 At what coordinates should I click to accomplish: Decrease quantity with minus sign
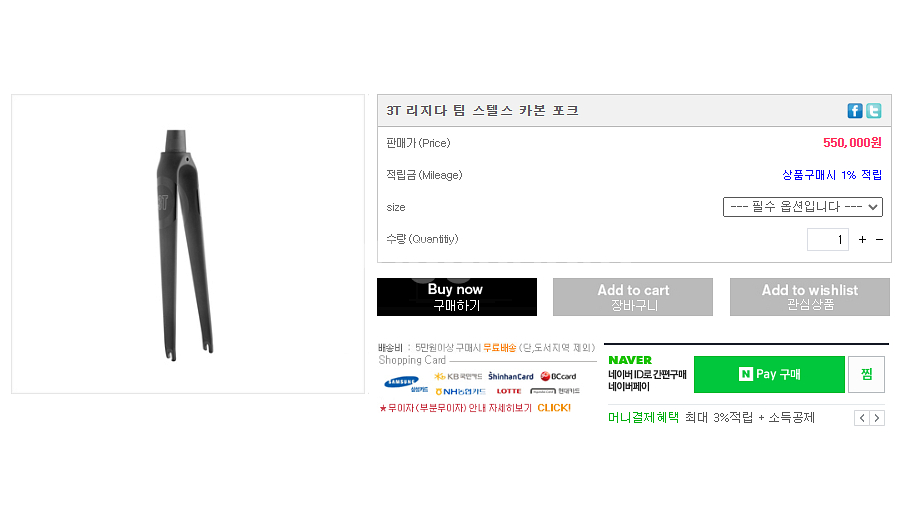(879, 240)
